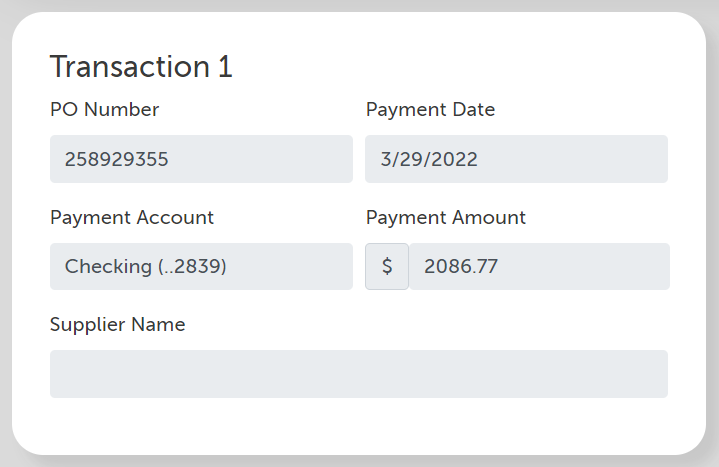Place cursor on the 3/29/2022 date text
The width and height of the screenshot is (719, 467).
pyautogui.click(x=429, y=160)
